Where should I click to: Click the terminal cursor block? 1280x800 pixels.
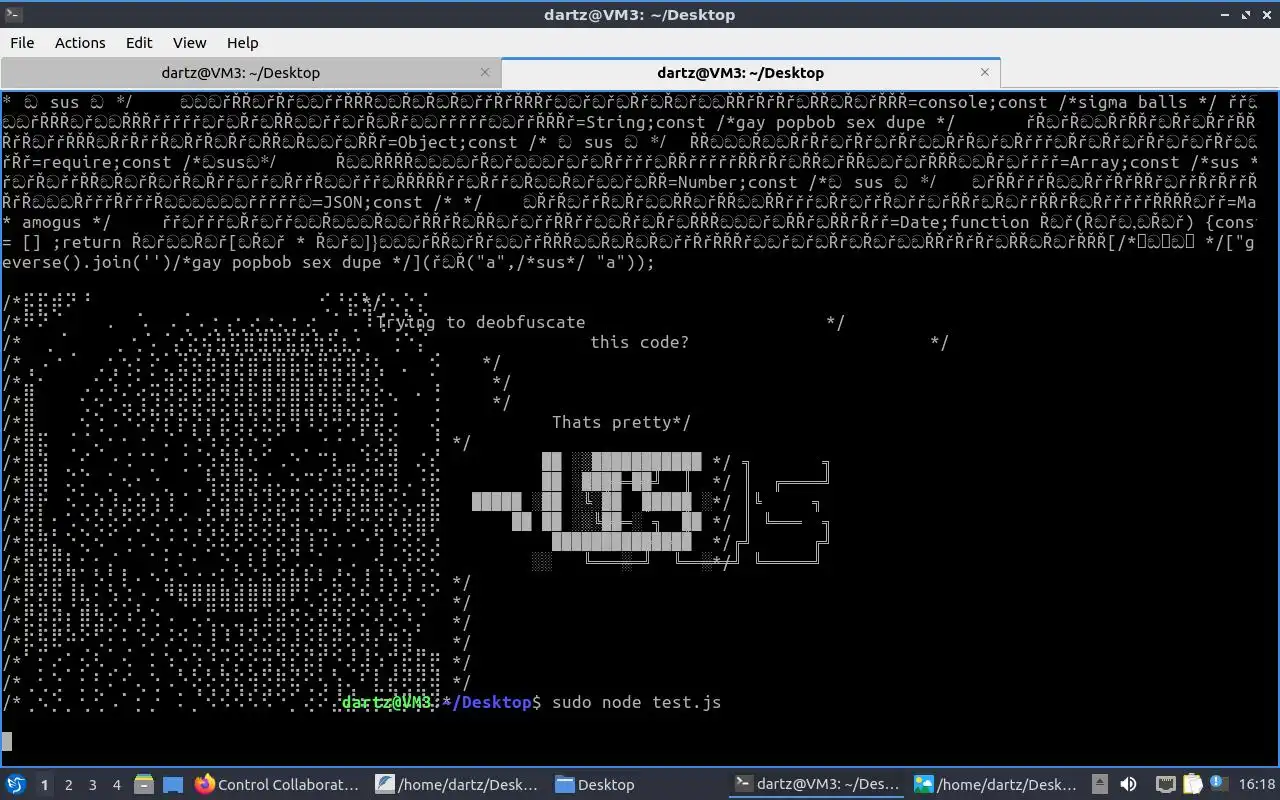tap(7, 741)
